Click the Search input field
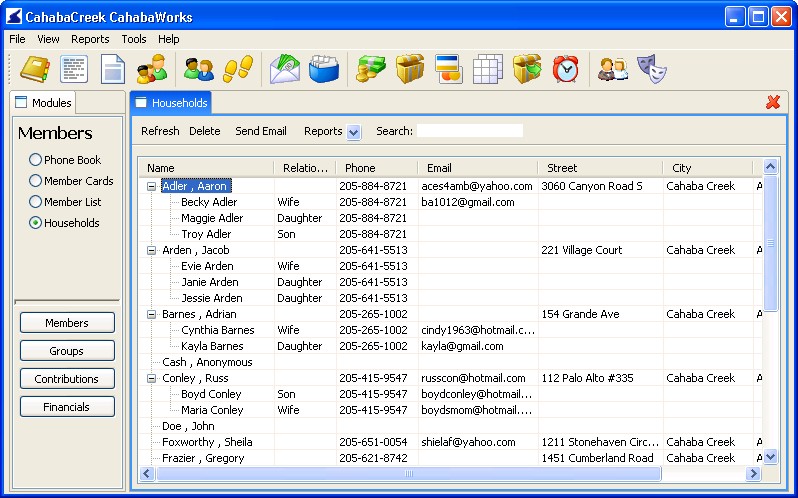Screen dimensions: 798x498 coord(469,131)
